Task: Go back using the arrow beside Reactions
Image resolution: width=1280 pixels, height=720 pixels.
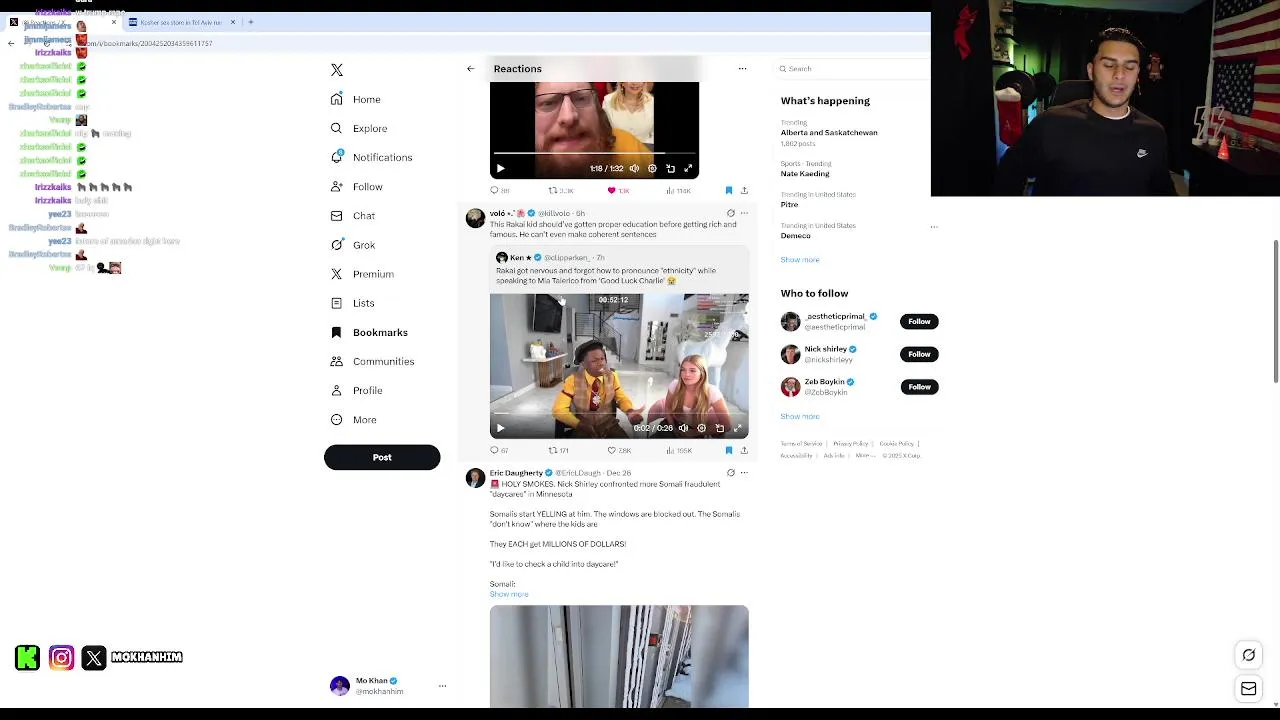Action: (x=470, y=69)
